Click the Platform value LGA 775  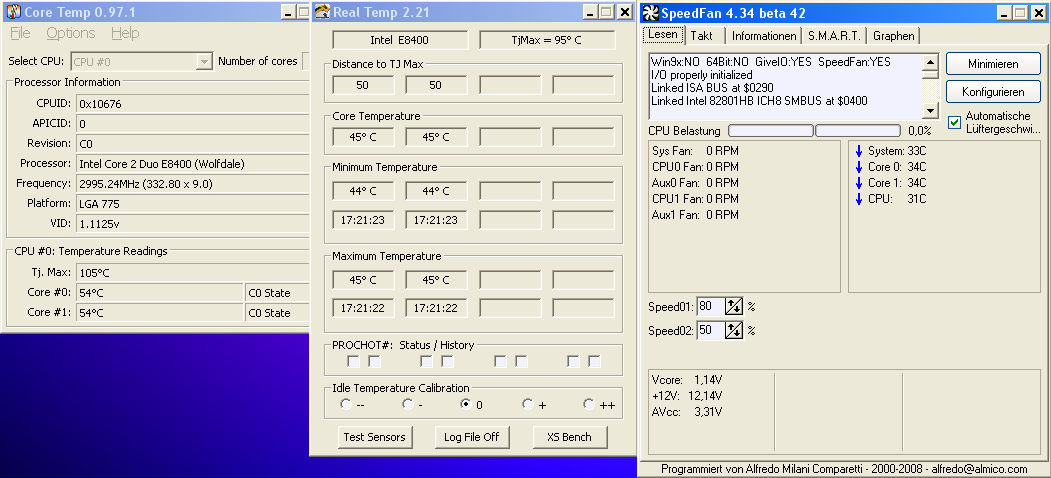pyautogui.click(x=192, y=203)
